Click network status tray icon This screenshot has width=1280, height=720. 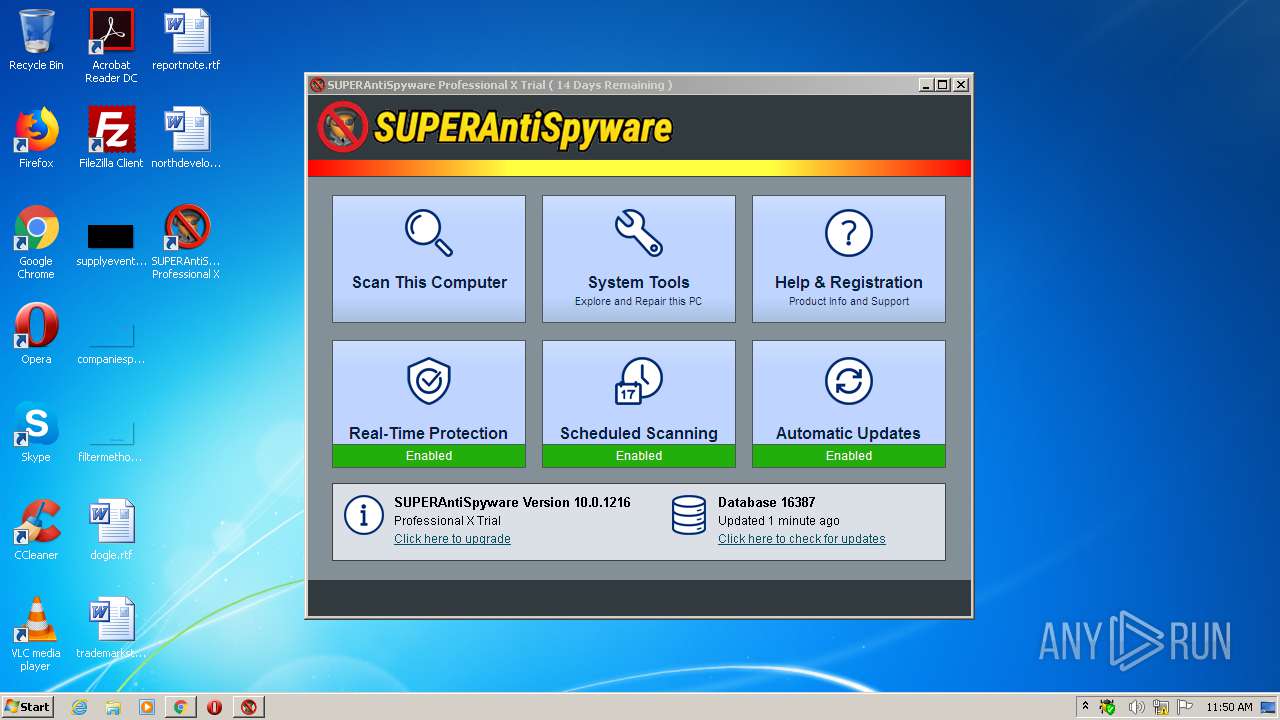(x=1161, y=707)
